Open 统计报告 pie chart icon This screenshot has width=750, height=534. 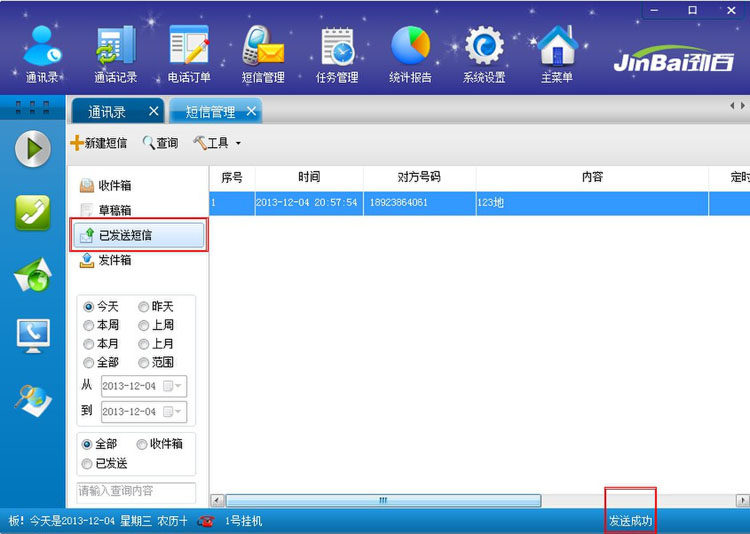(410, 52)
